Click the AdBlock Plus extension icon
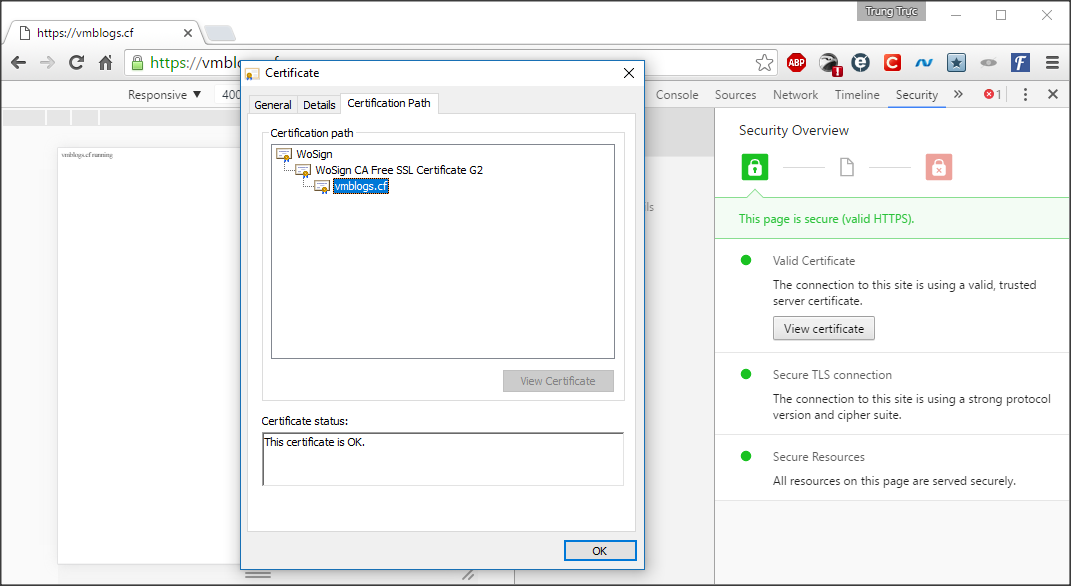The height and width of the screenshot is (586, 1071). pyautogui.click(x=796, y=63)
